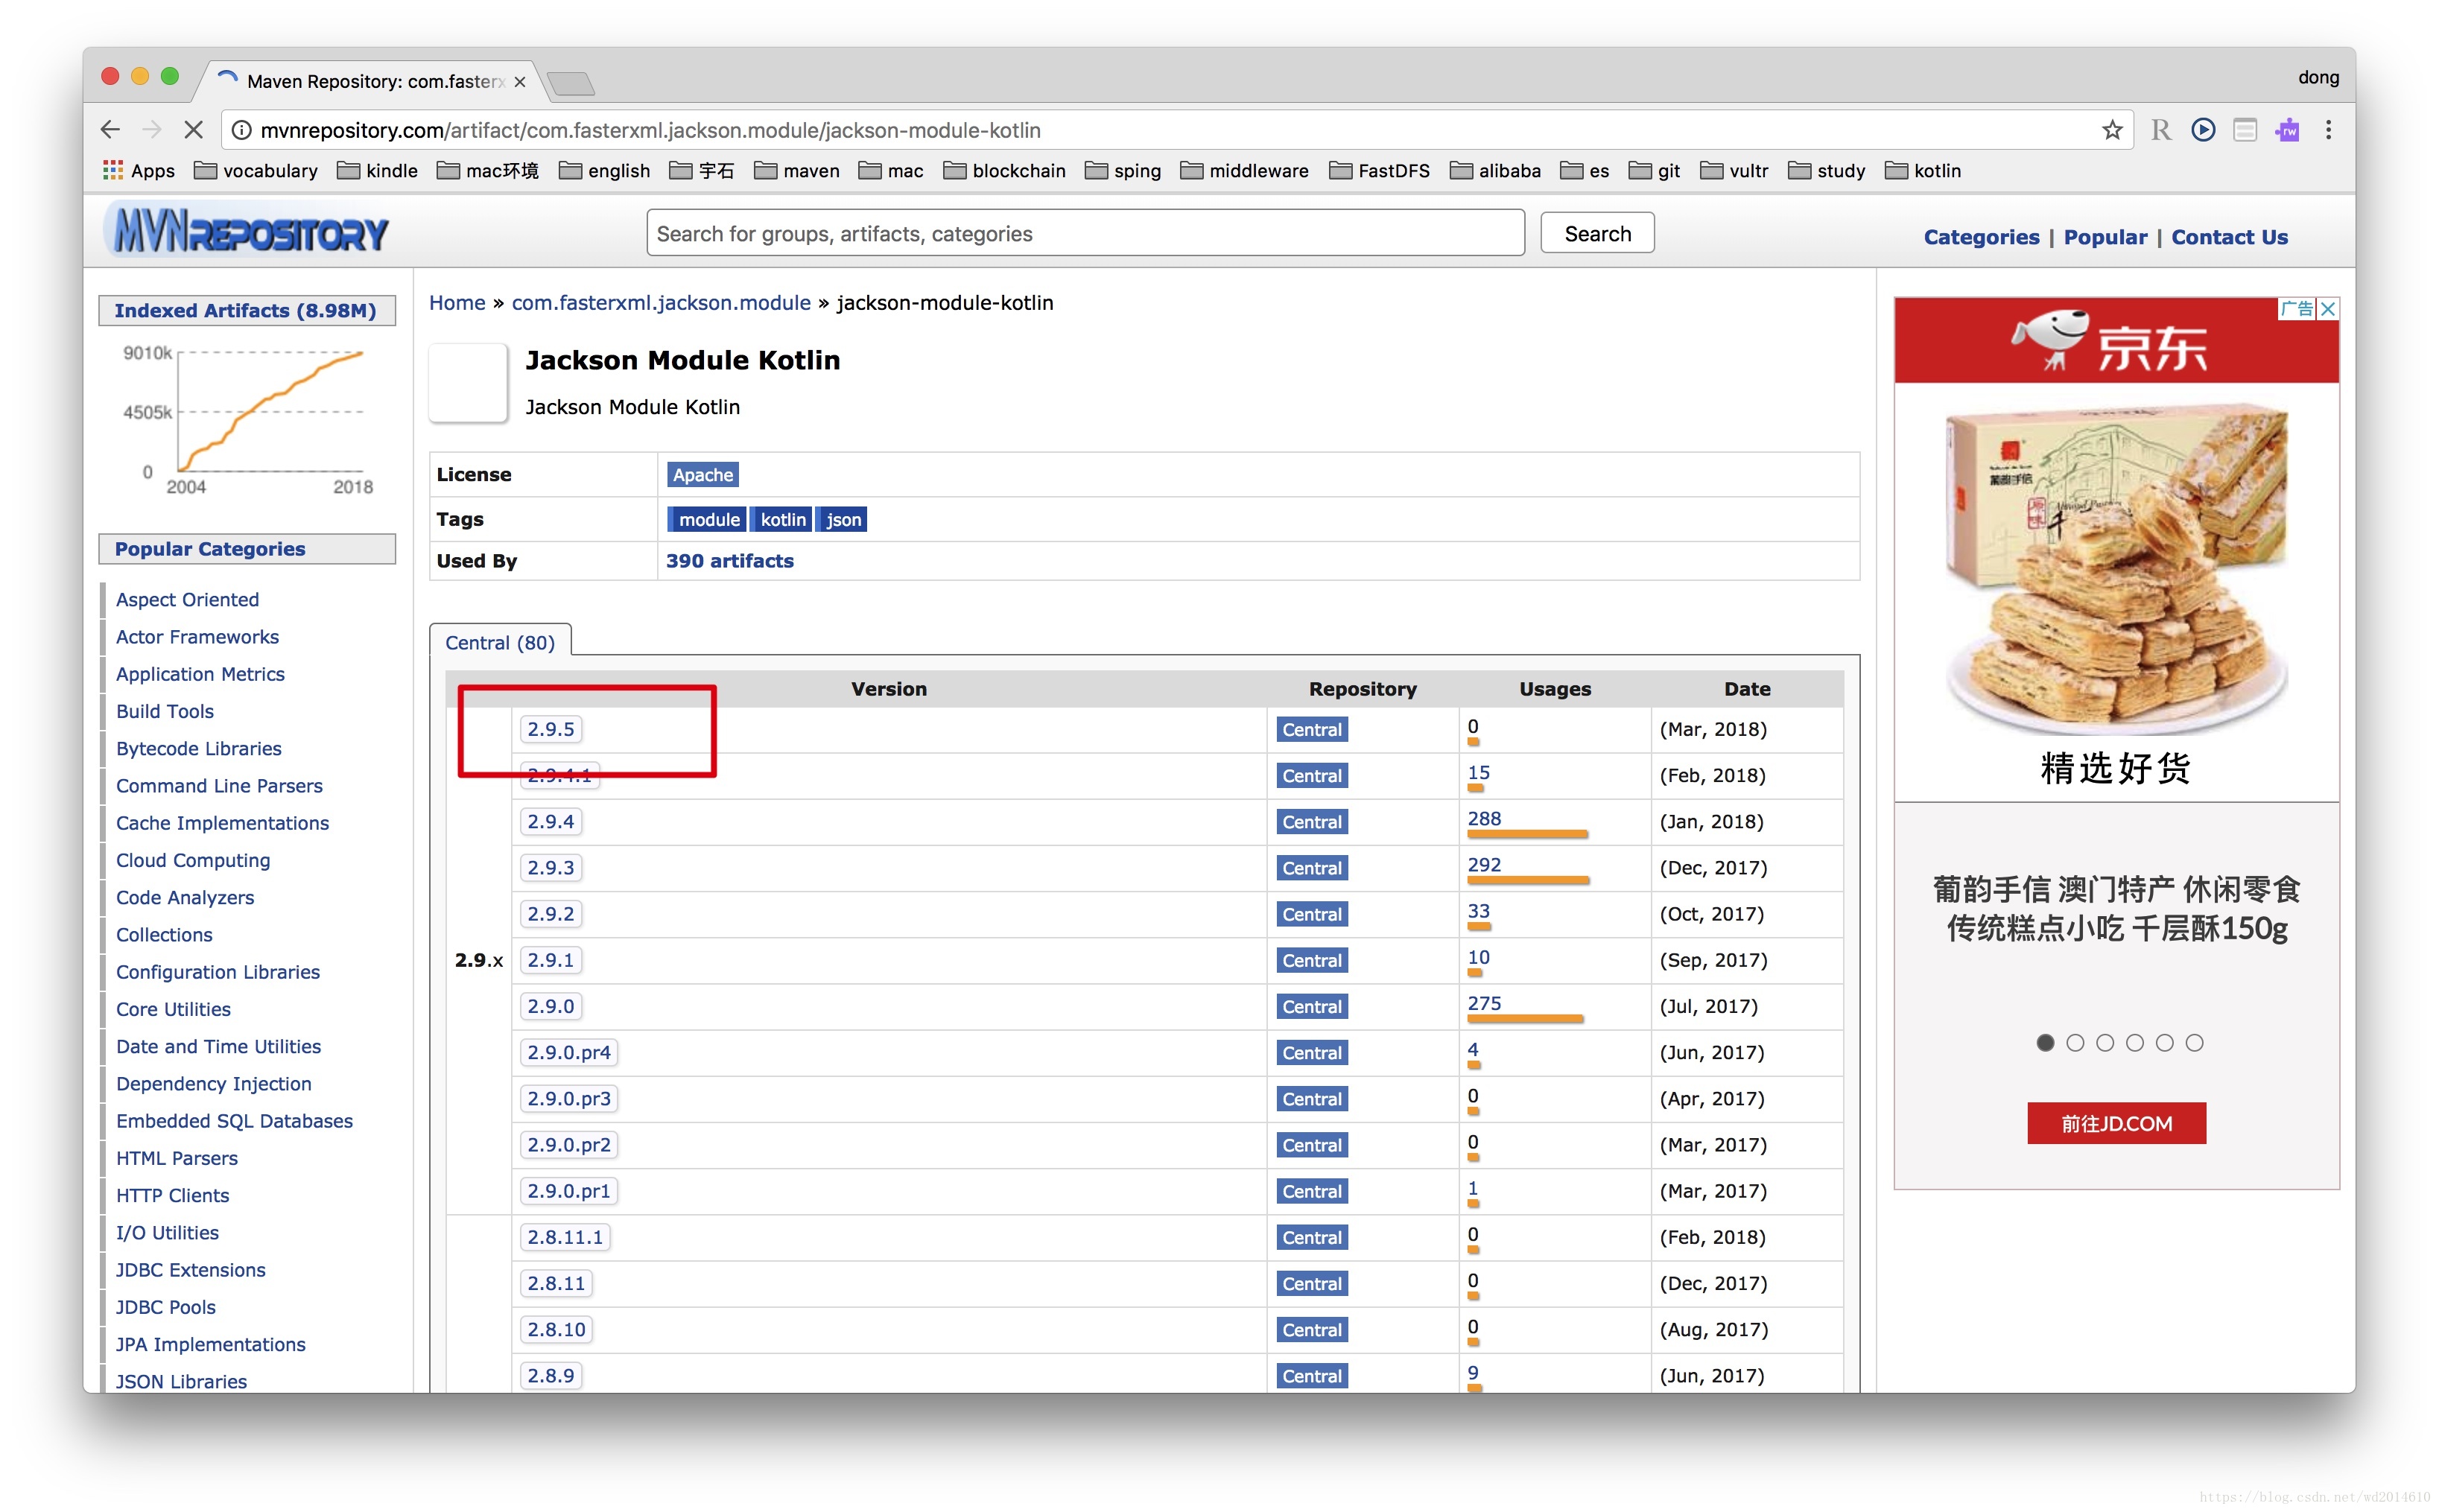Close the JD advertisement with X
Viewport: 2439px width, 1512px height.
pyautogui.click(x=2327, y=309)
